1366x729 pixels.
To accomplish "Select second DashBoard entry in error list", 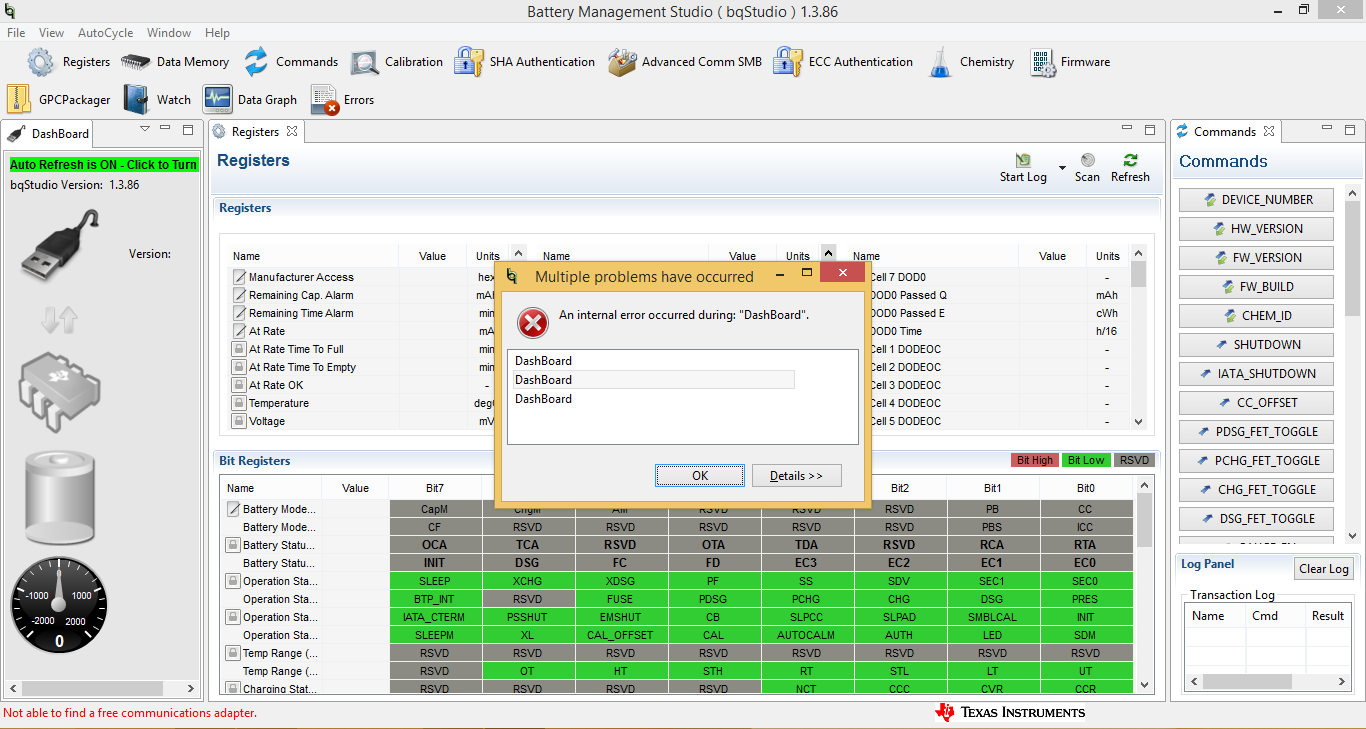I will point(654,380).
